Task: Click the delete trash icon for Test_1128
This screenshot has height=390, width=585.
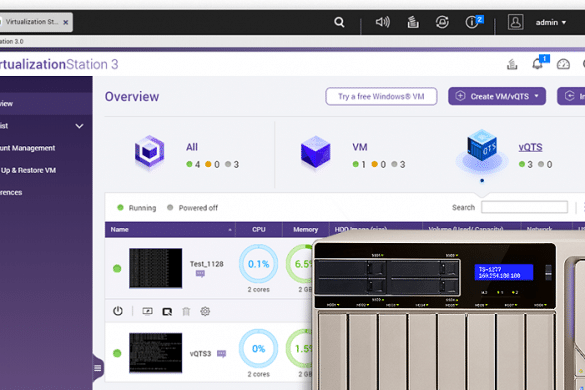Action: tap(186, 311)
